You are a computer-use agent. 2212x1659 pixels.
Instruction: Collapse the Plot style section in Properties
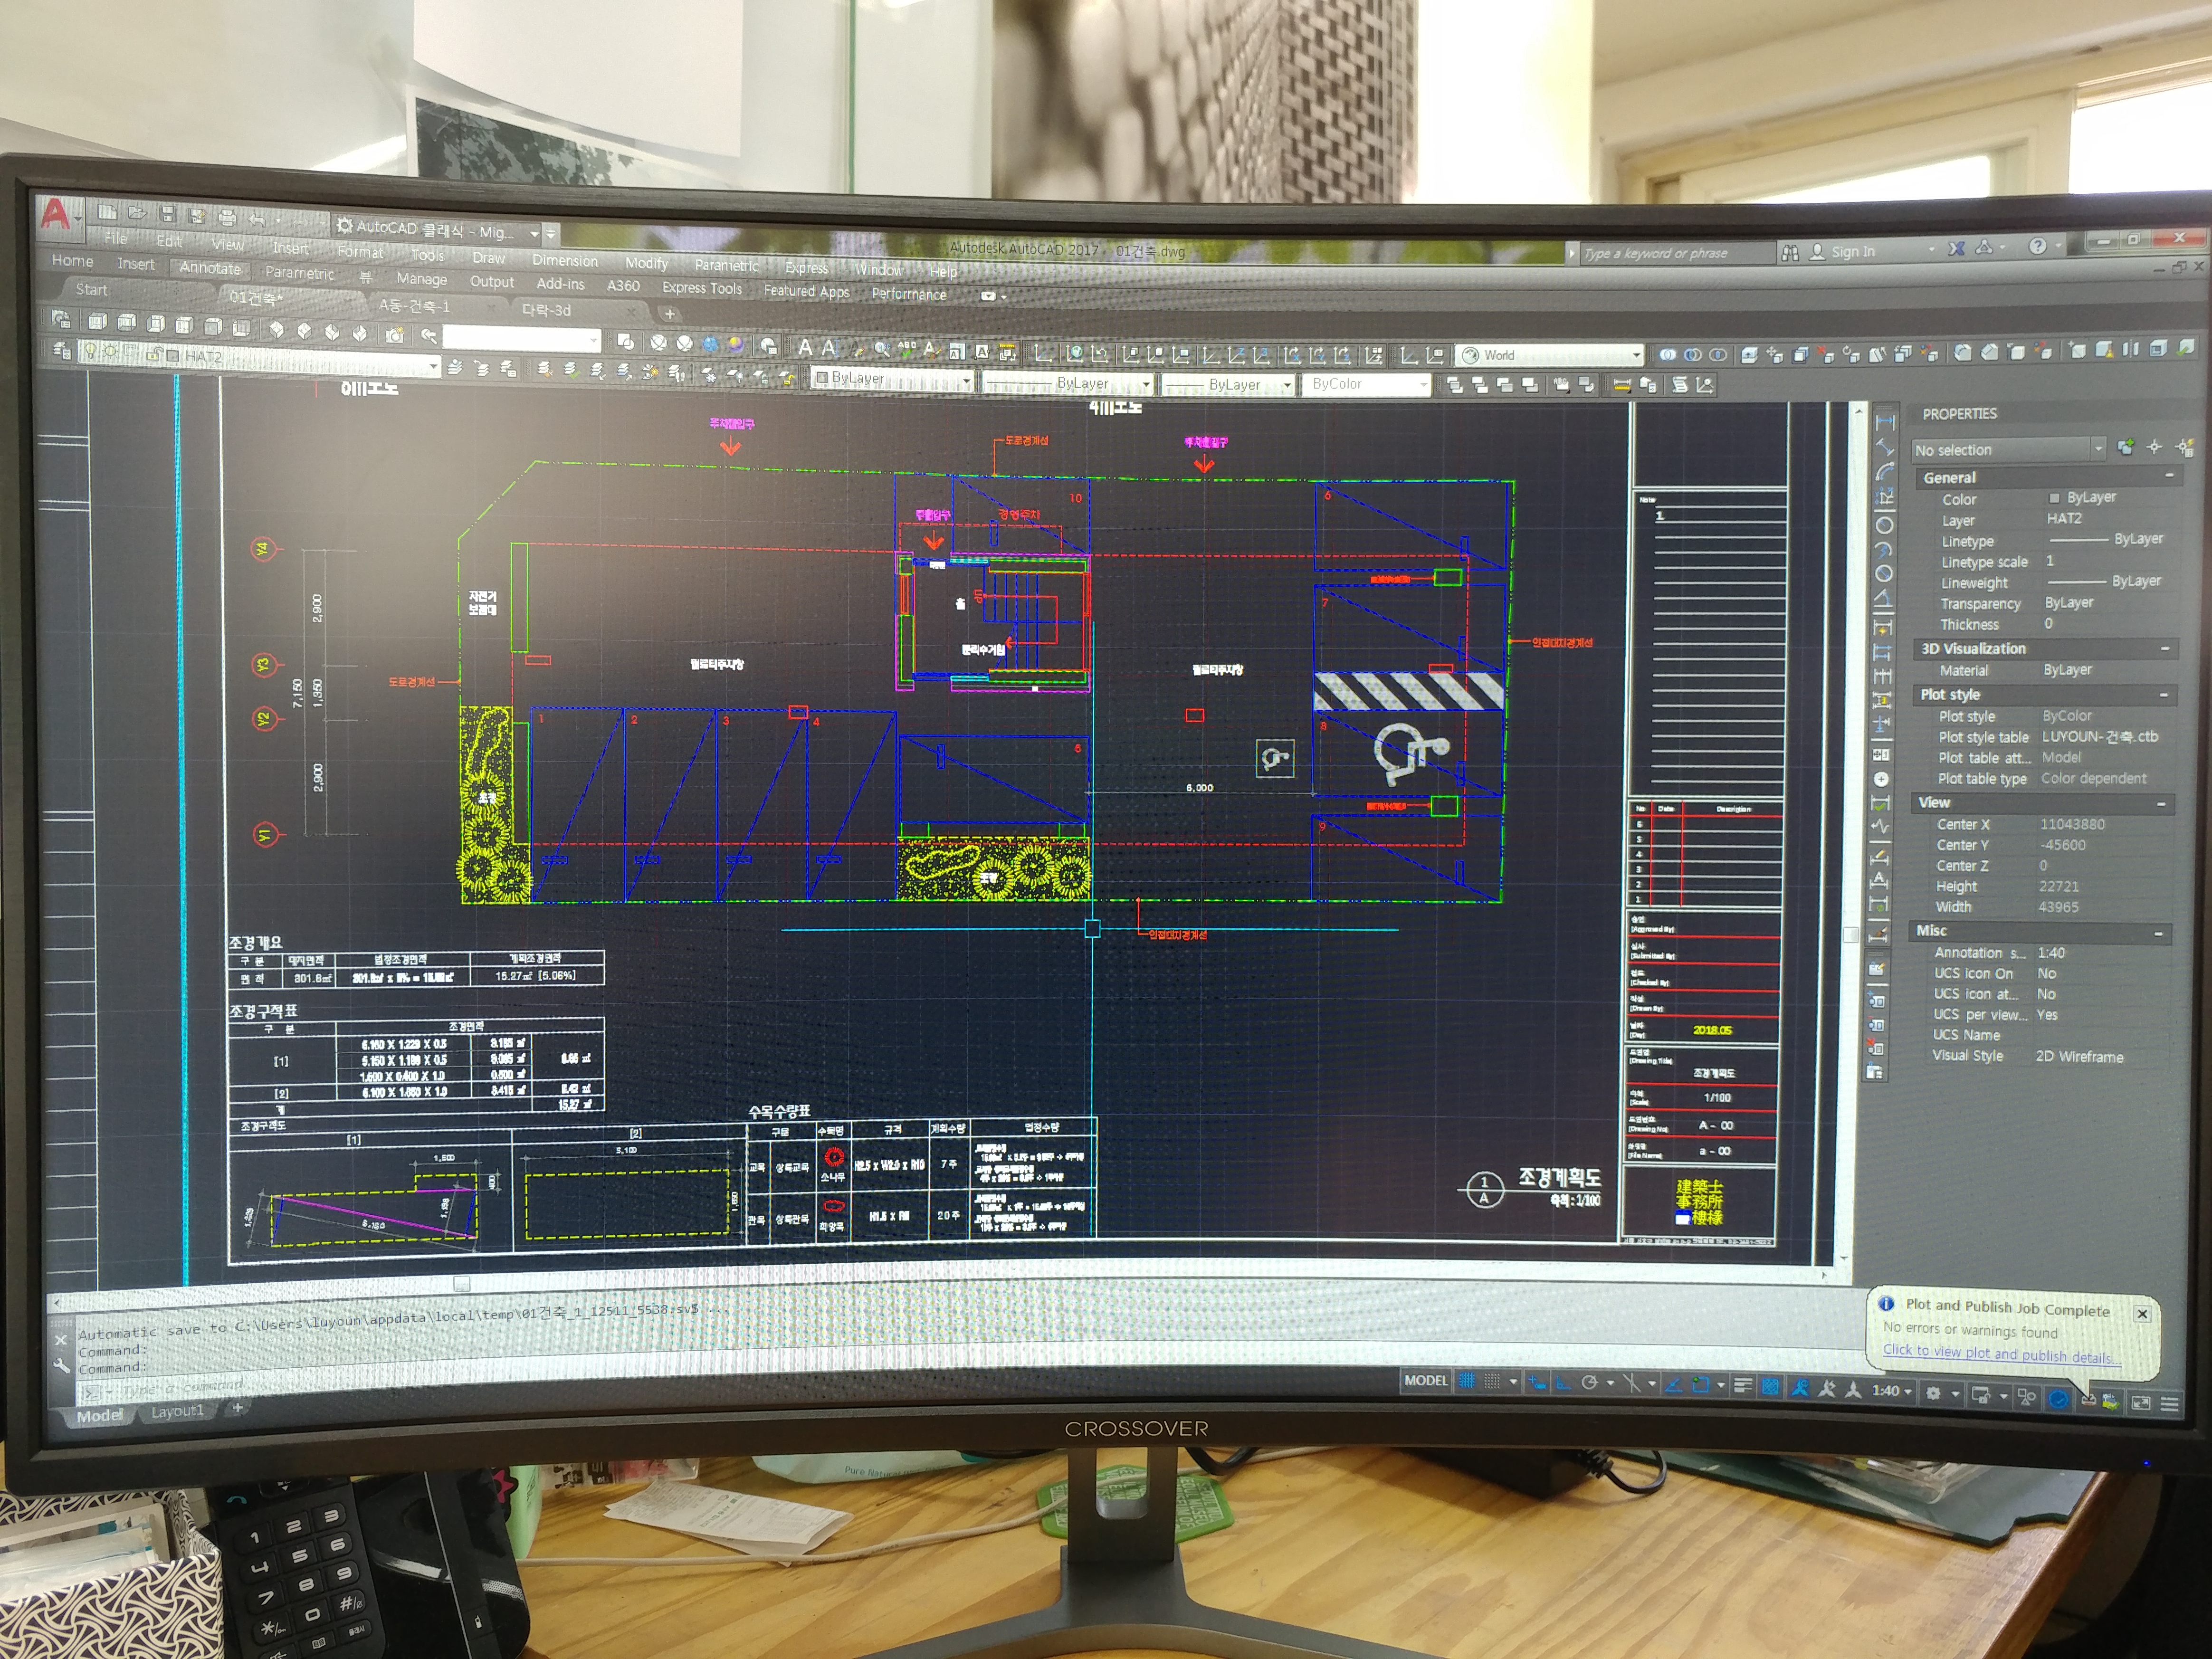pyautogui.click(x=2163, y=695)
